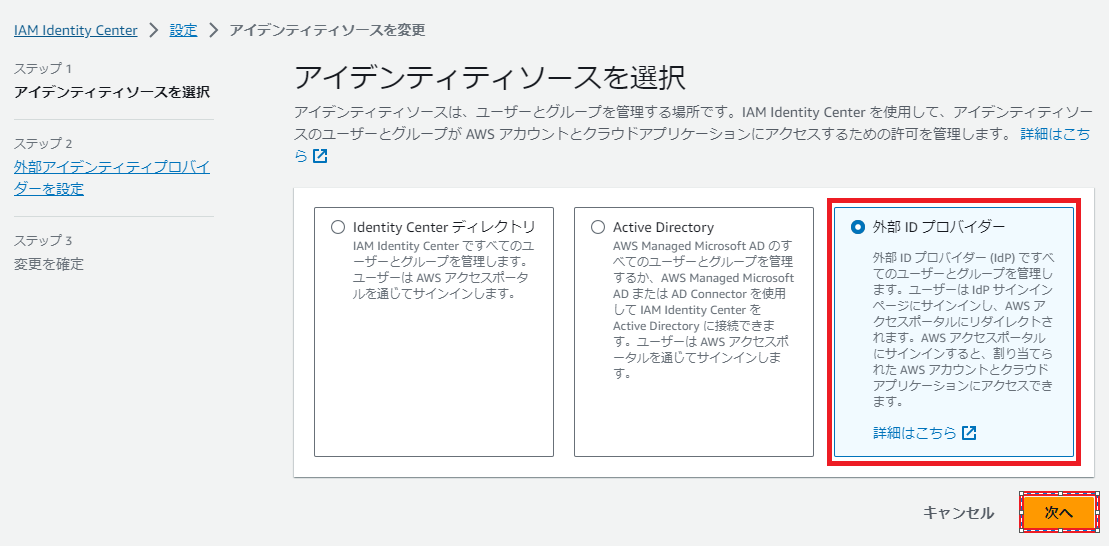Click the ステップ 3 label

pyautogui.click(x=43, y=240)
